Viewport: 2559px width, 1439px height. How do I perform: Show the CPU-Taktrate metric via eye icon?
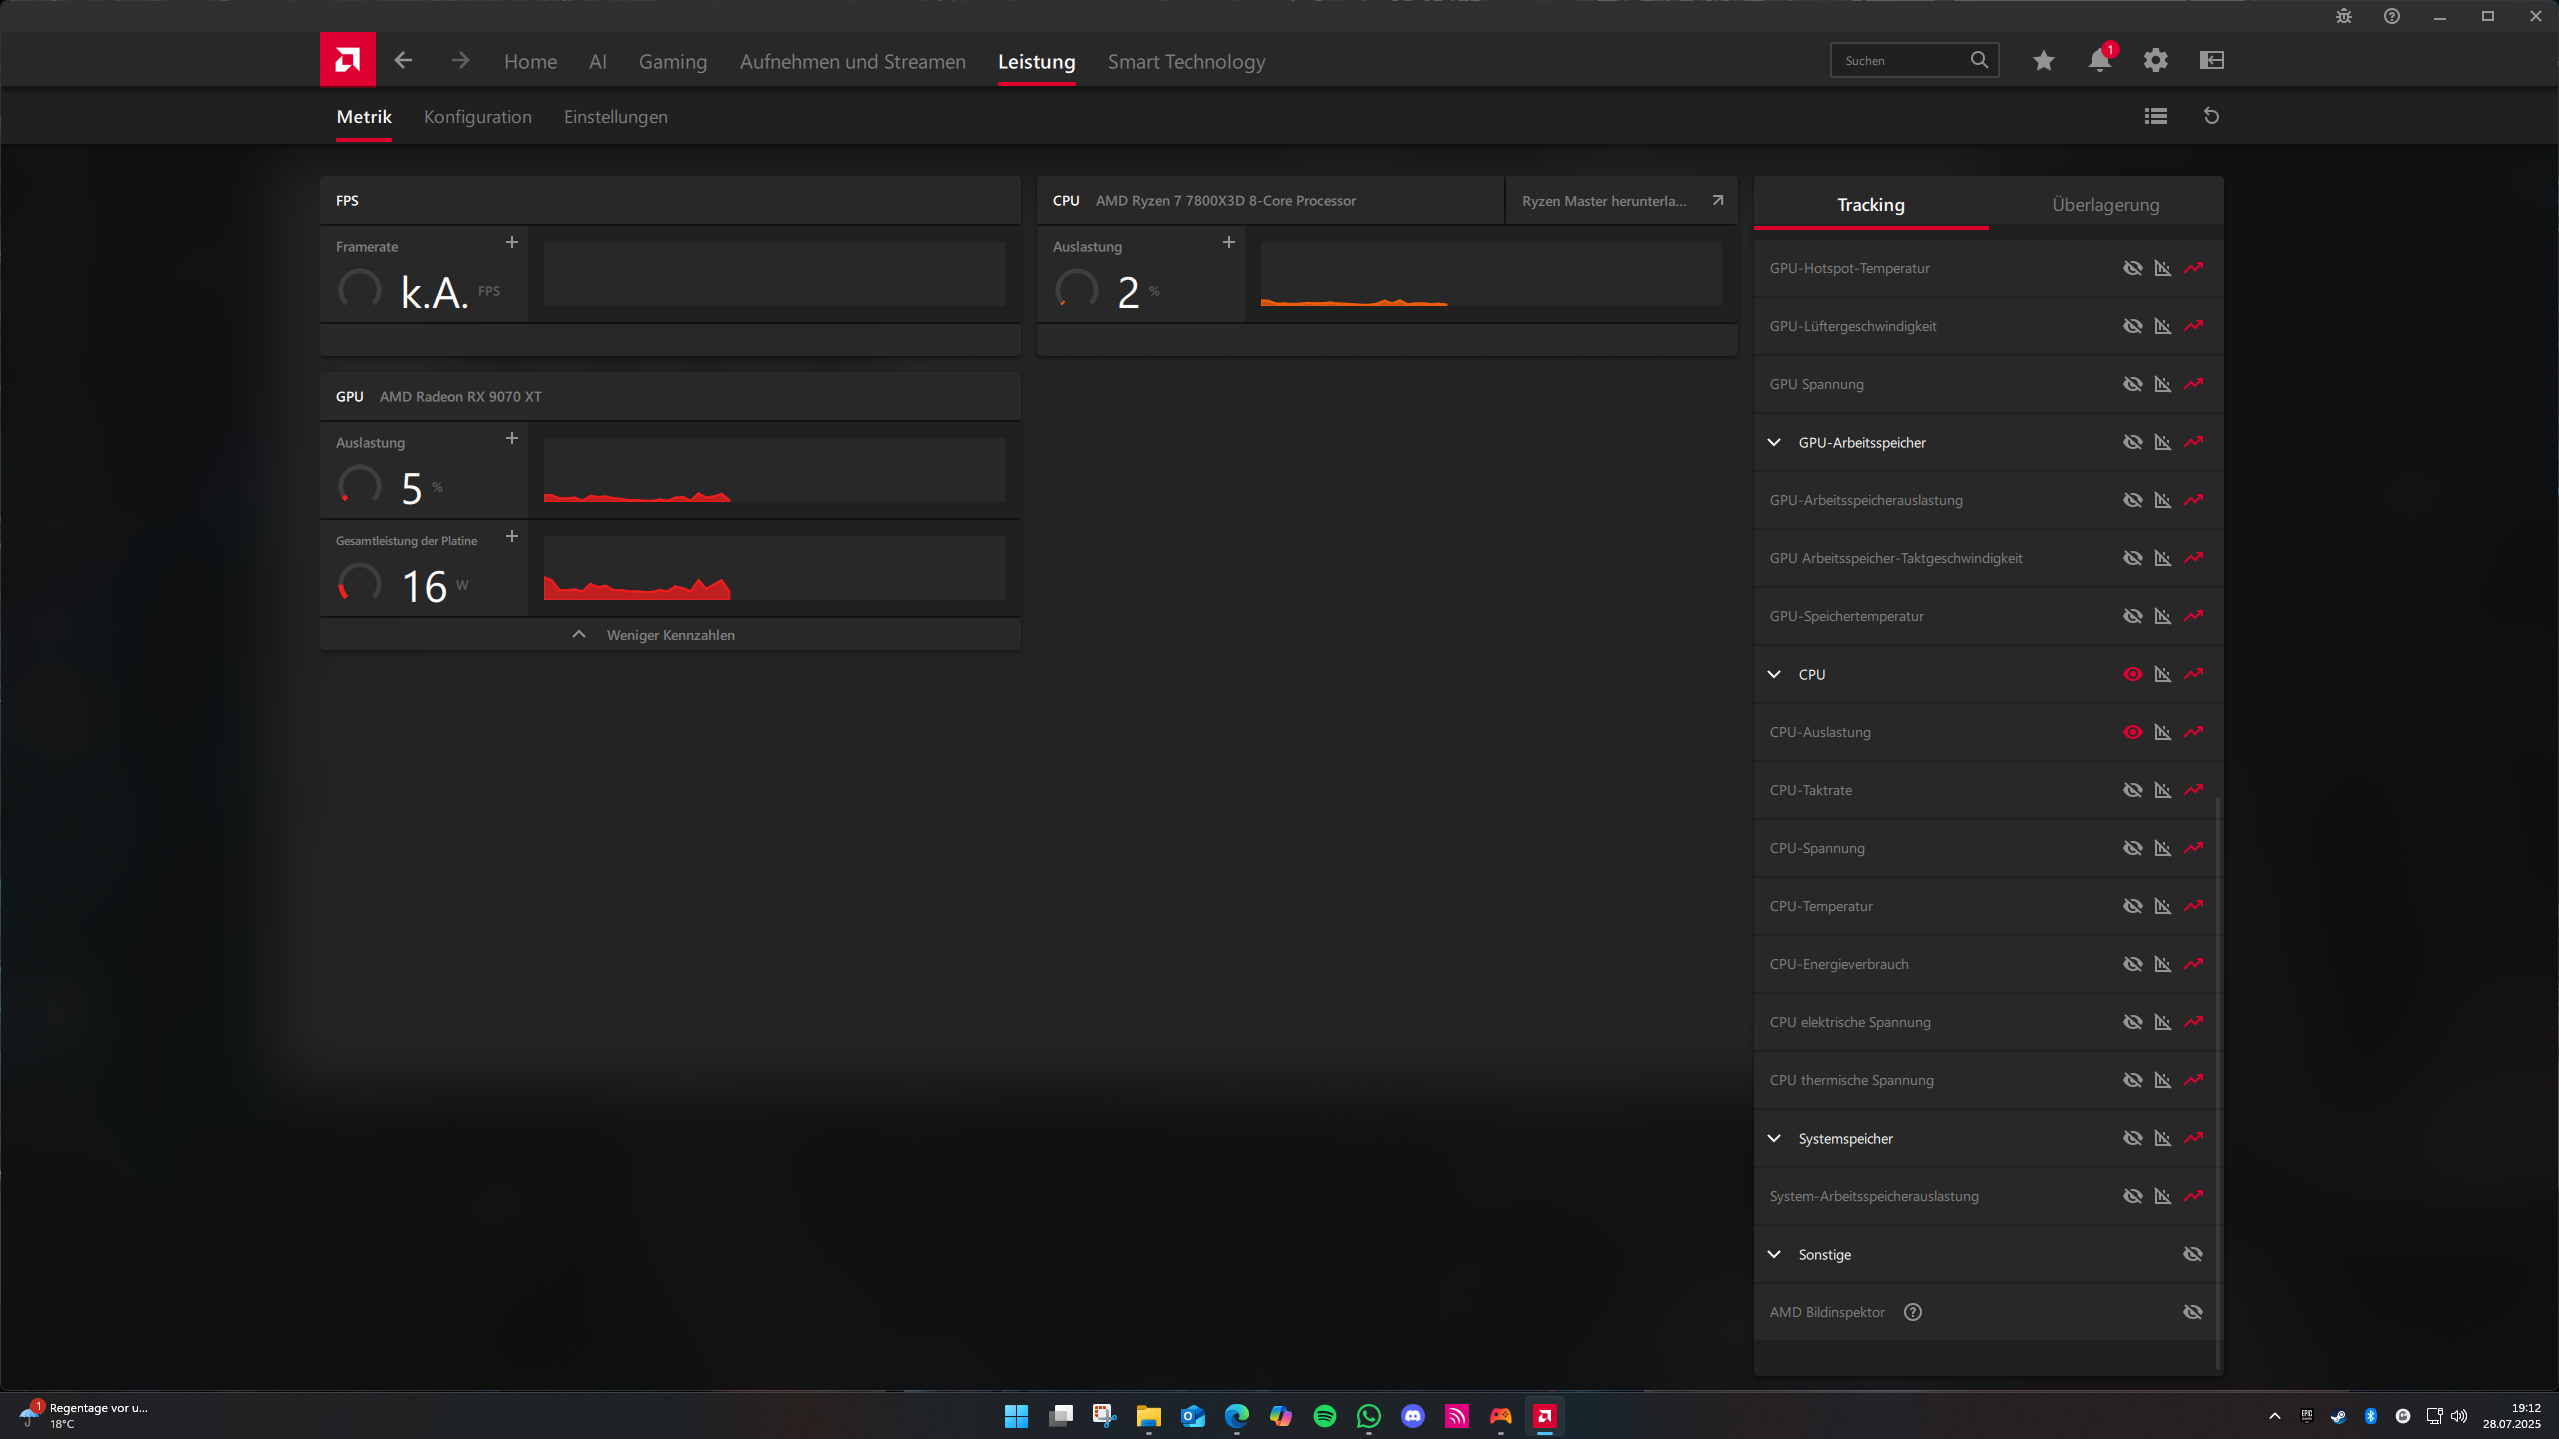(2132, 790)
